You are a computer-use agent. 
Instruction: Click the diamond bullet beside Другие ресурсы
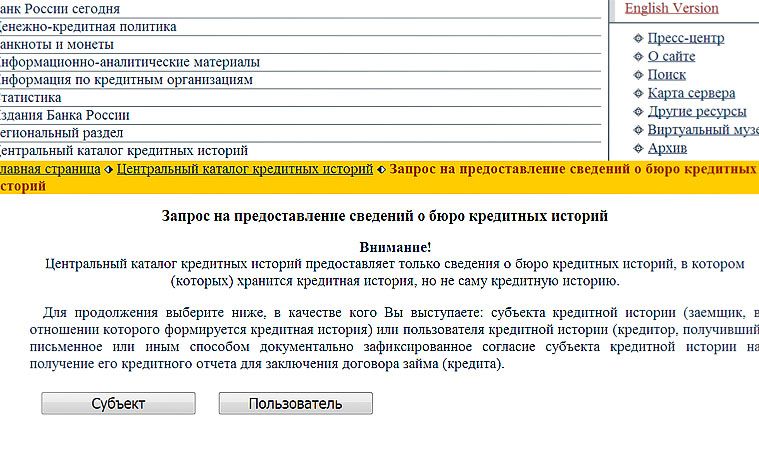(x=638, y=112)
